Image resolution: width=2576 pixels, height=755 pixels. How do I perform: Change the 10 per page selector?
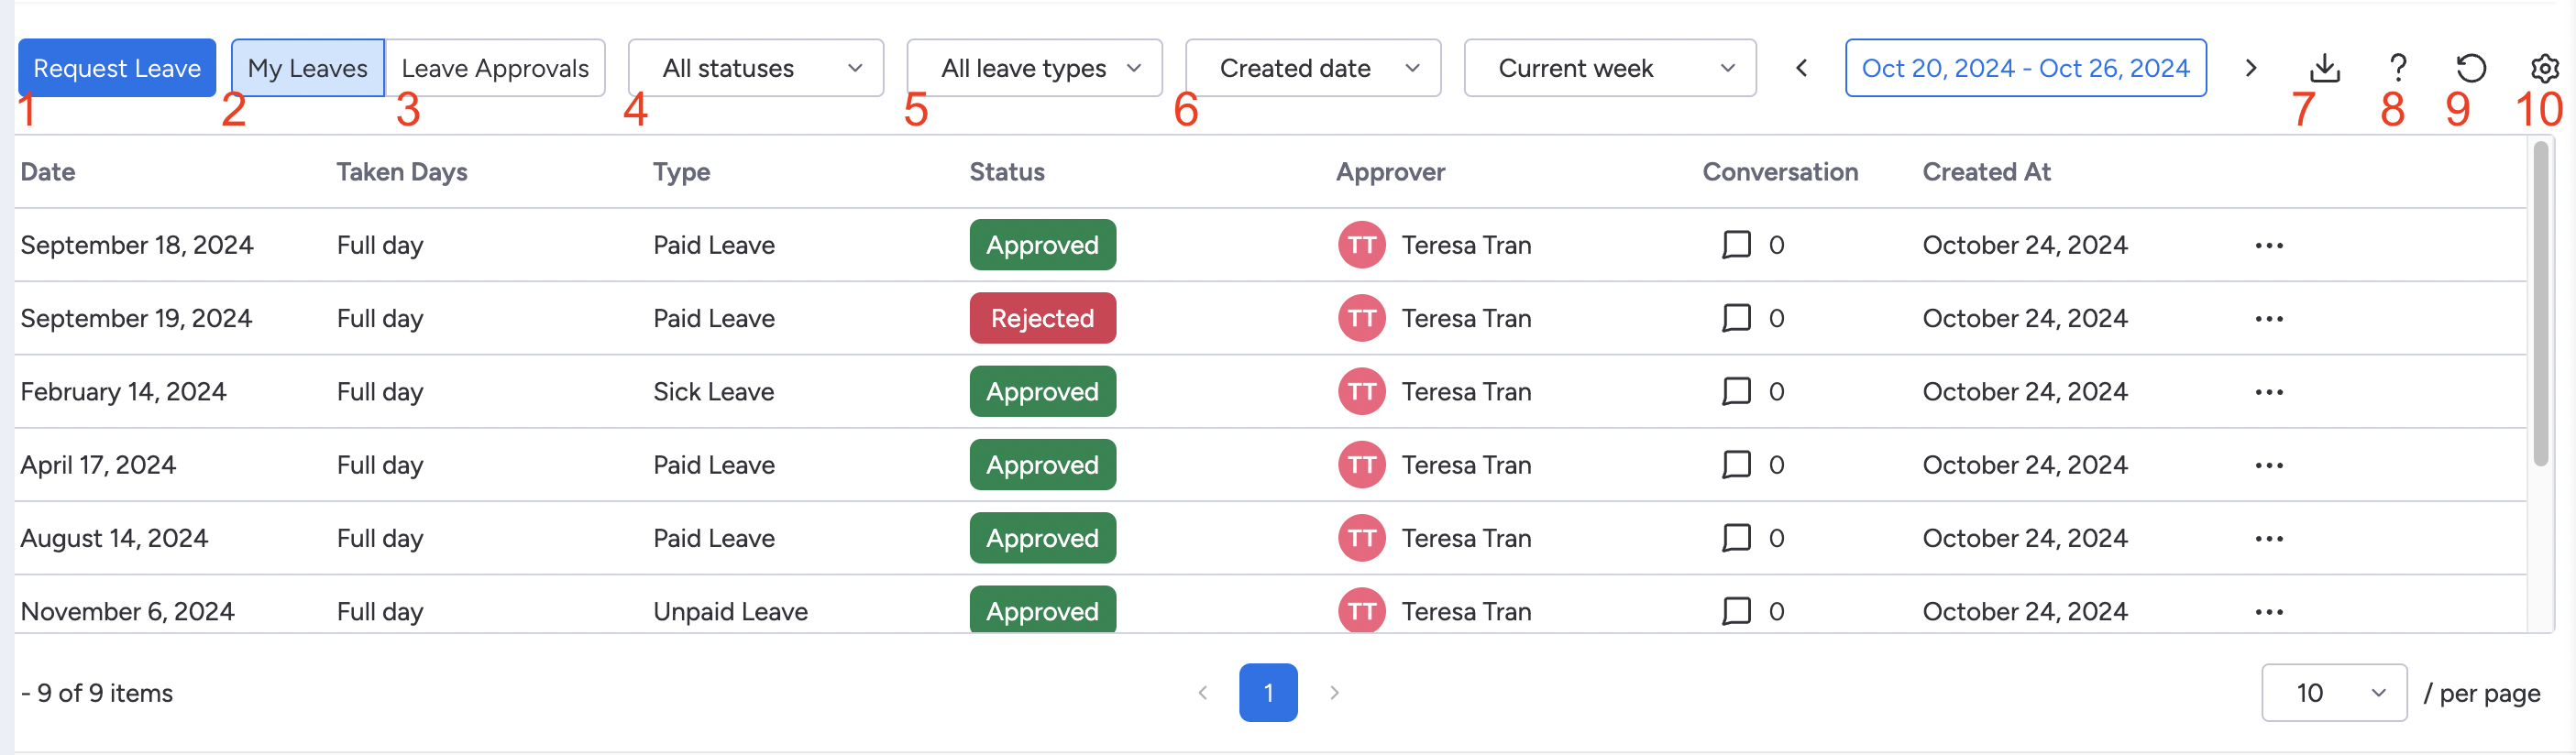pos(2333,693)
